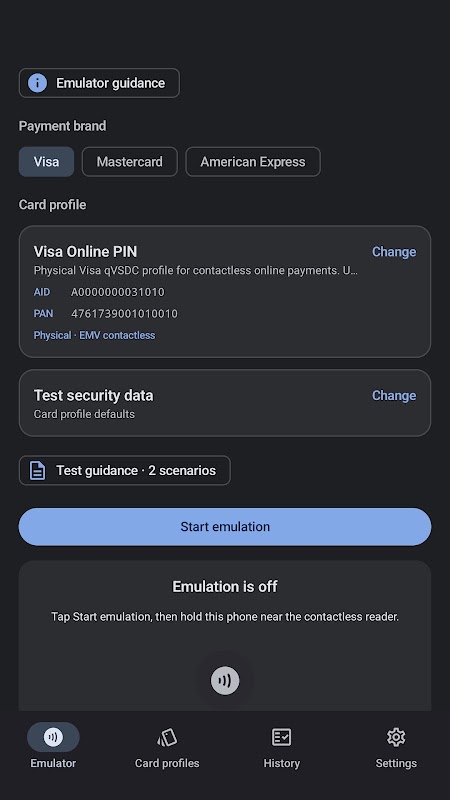This screenshot has width=450, height=800.
Task: Expand Test guidance 2 scenarios
Action: [x=124, y=470]
